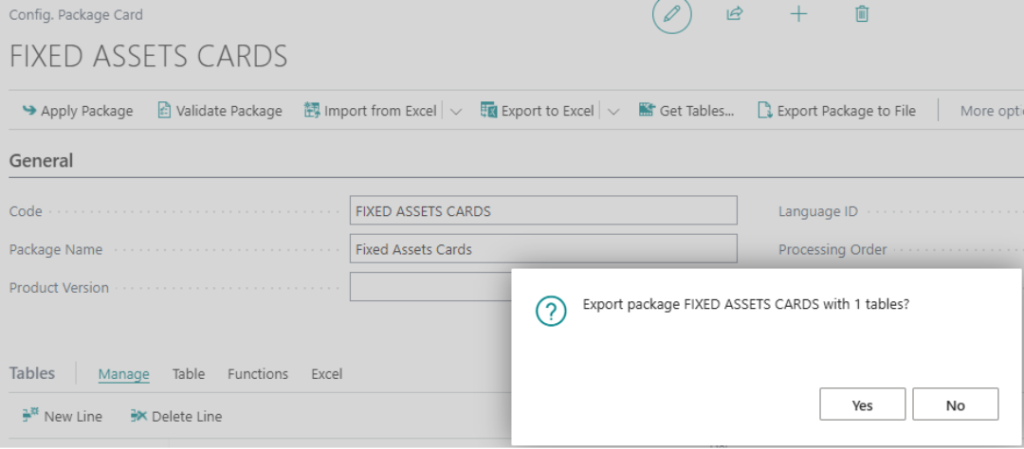Screen dimensions: 1024x449
Task: Open More options menu
Action: pyautogui.click(x=990, y=111)
